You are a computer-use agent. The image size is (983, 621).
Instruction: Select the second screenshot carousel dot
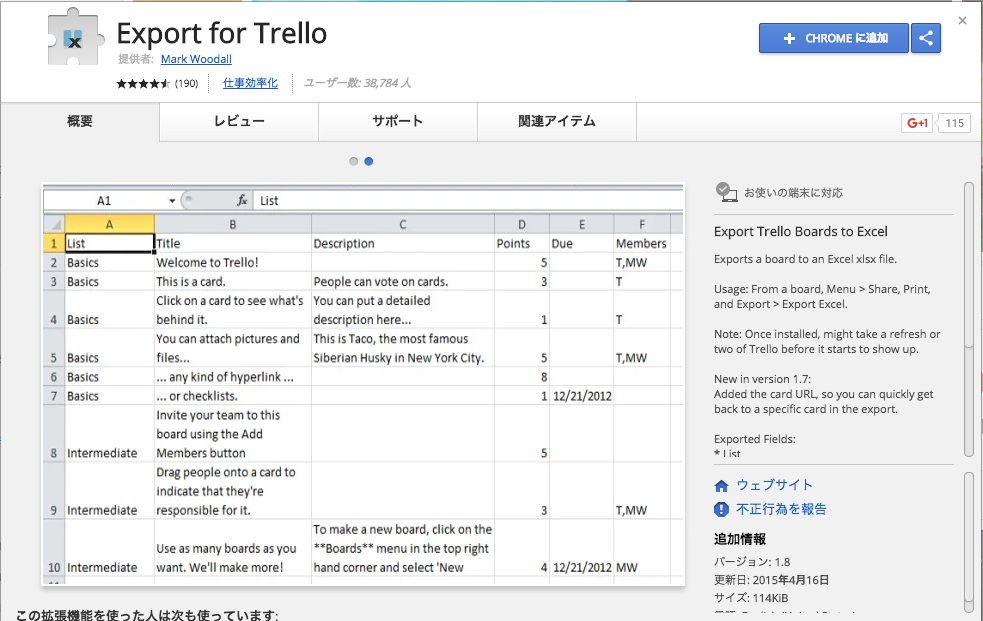pyautogui.click(x=369, y=161)
